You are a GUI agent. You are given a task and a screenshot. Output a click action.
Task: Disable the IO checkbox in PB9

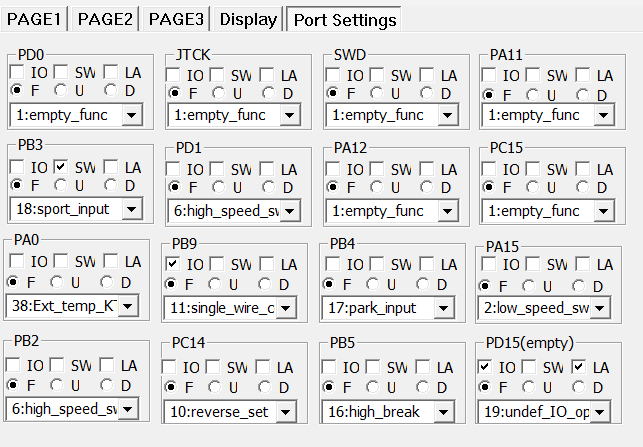click(173, 264)
